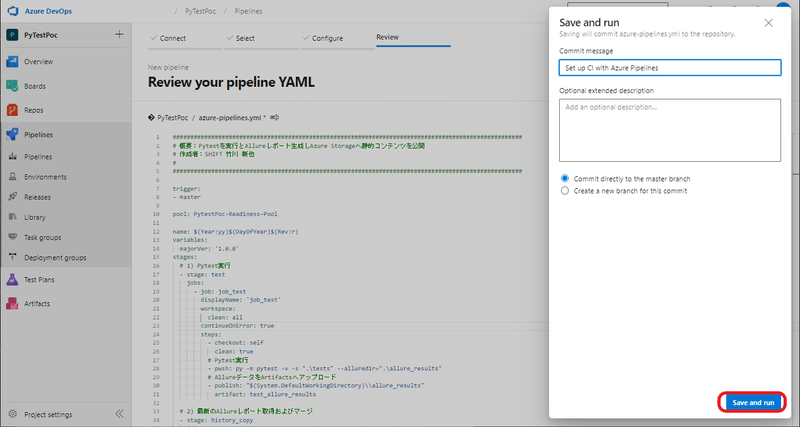800x427 pixels.
Task: Click the plus icon next to PyTestPoc
Action: click(x=119, y=34)
